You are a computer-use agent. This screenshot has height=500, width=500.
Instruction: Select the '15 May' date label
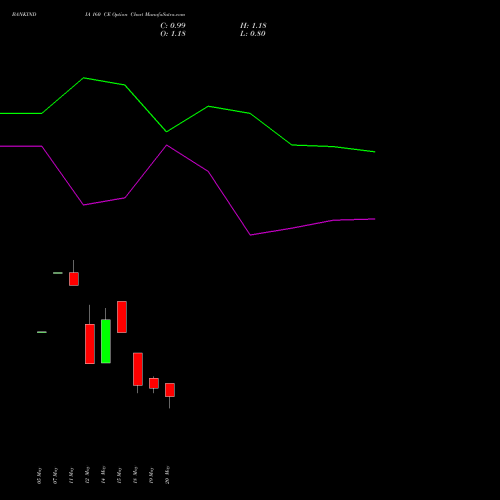(119, 476)
